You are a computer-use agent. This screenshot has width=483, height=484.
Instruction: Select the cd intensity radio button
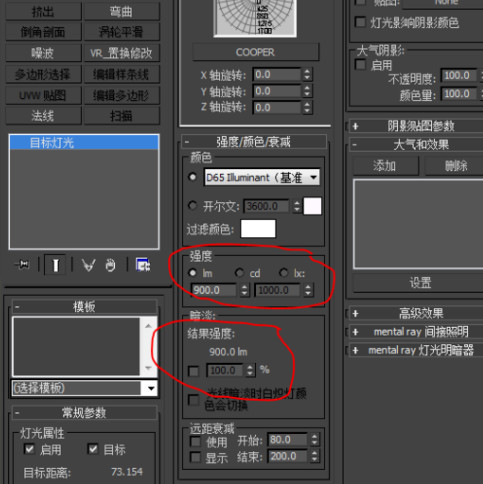(x=239, y=273)
